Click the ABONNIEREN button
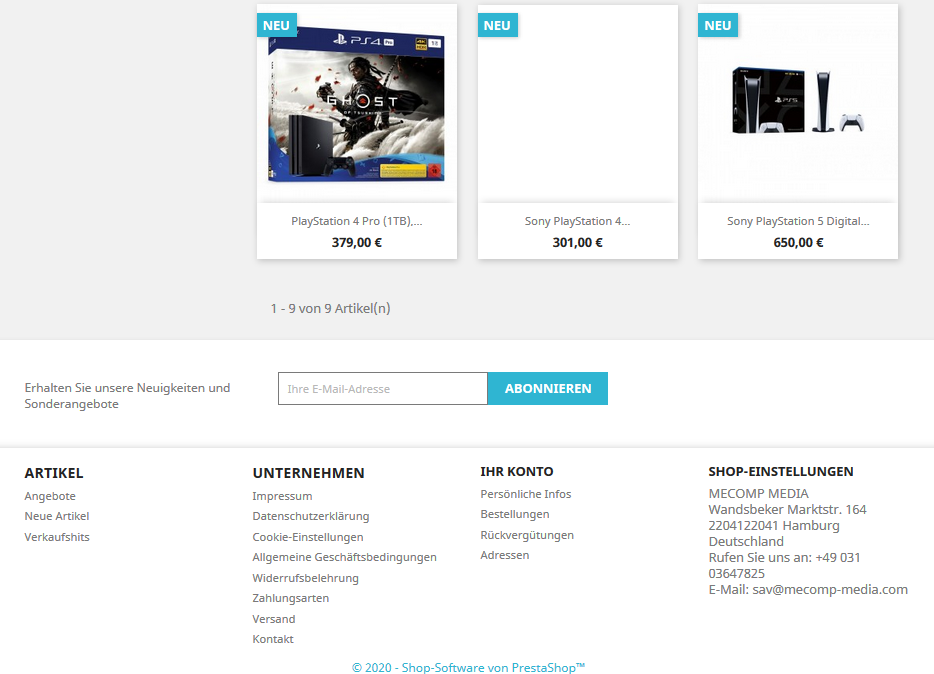The image size is (934, 674). point(548,389)
